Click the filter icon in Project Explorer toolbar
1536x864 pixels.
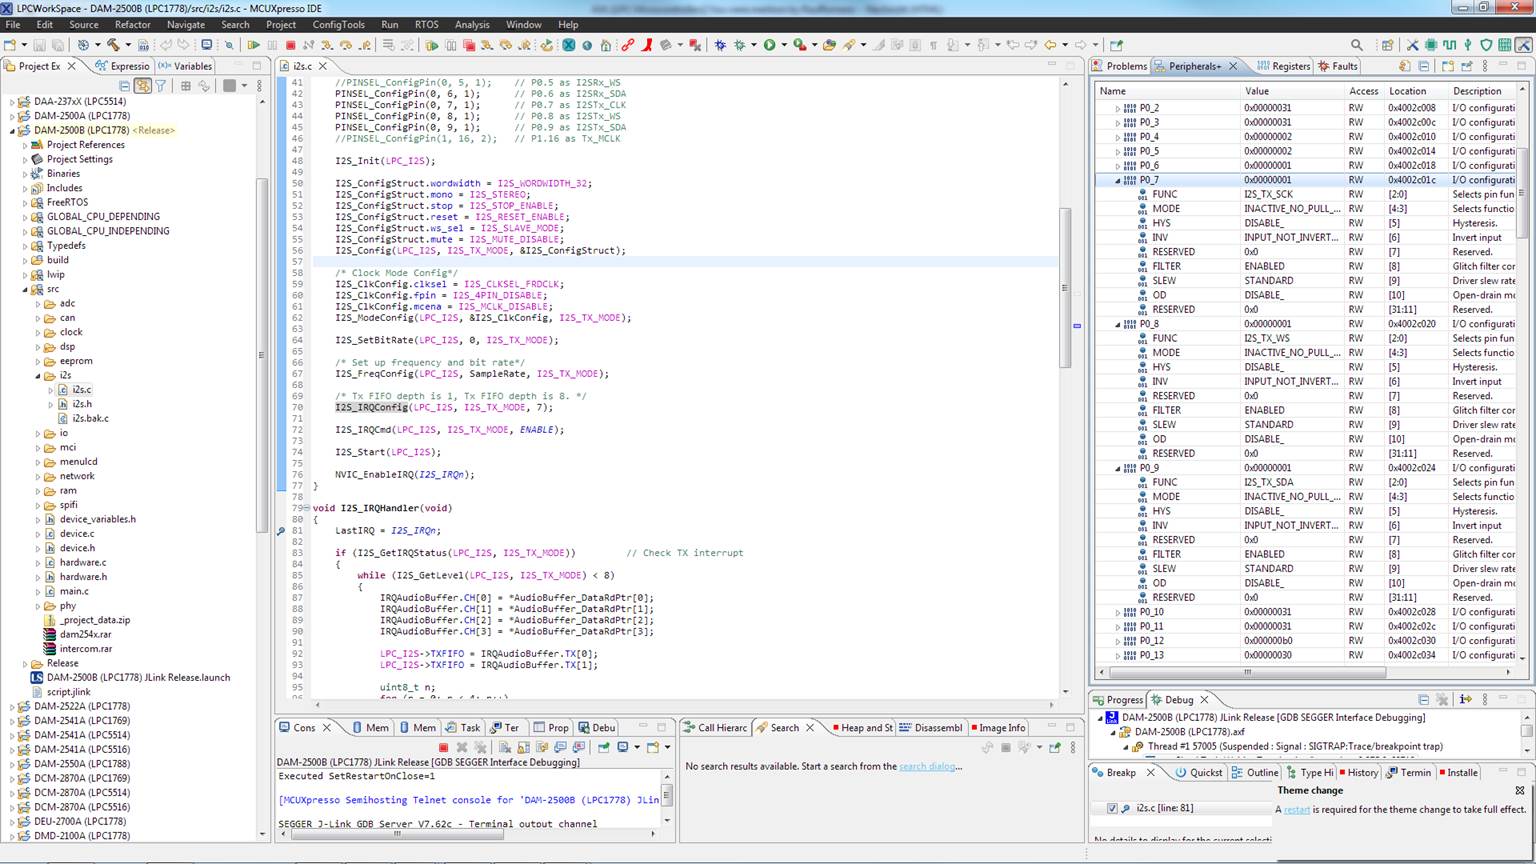tap(160, 86)
